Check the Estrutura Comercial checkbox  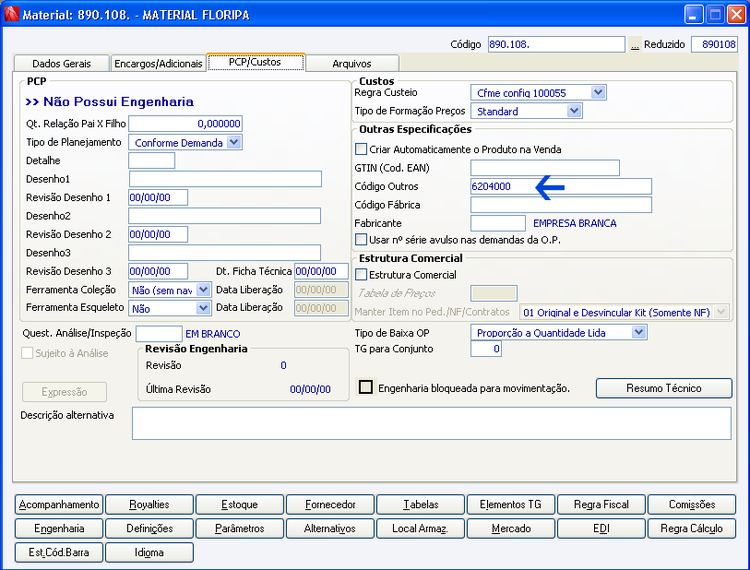click(361, 274)
